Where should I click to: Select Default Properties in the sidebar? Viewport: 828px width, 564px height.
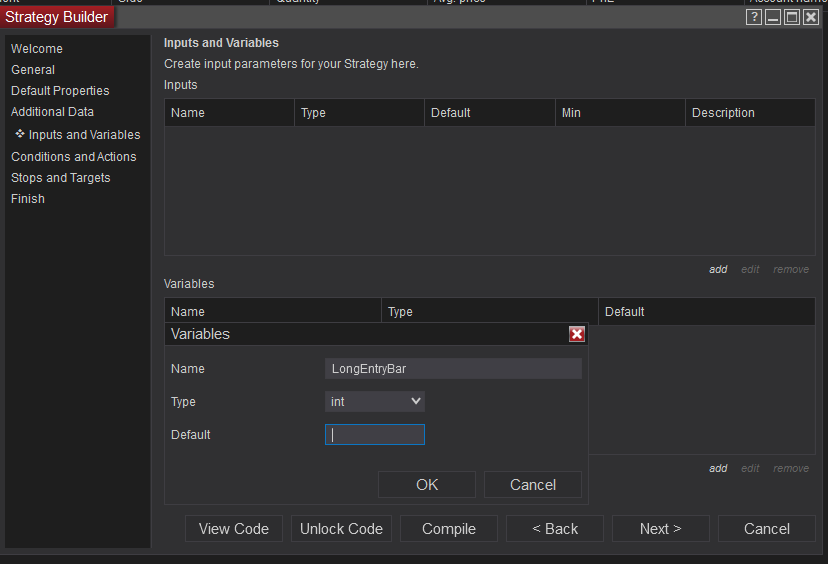60,91
